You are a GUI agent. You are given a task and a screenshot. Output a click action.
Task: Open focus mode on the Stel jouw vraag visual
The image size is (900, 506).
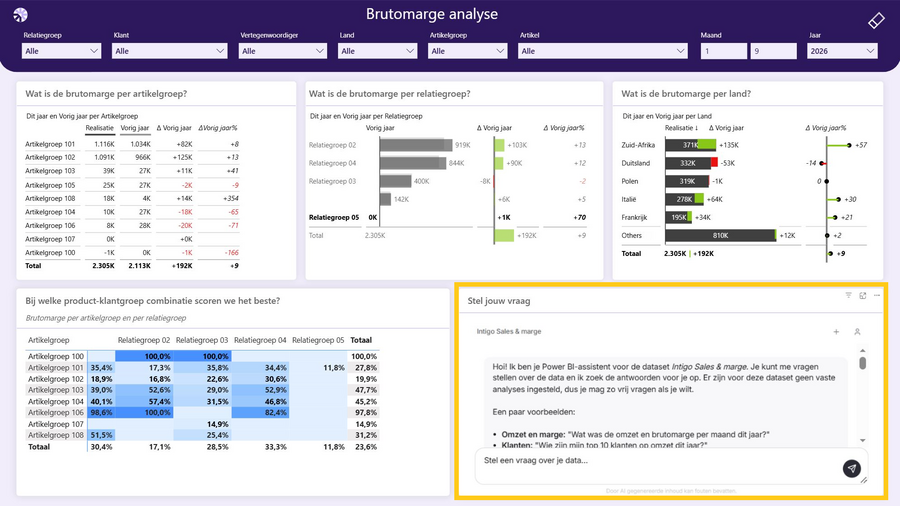click(x=863, y=295)
